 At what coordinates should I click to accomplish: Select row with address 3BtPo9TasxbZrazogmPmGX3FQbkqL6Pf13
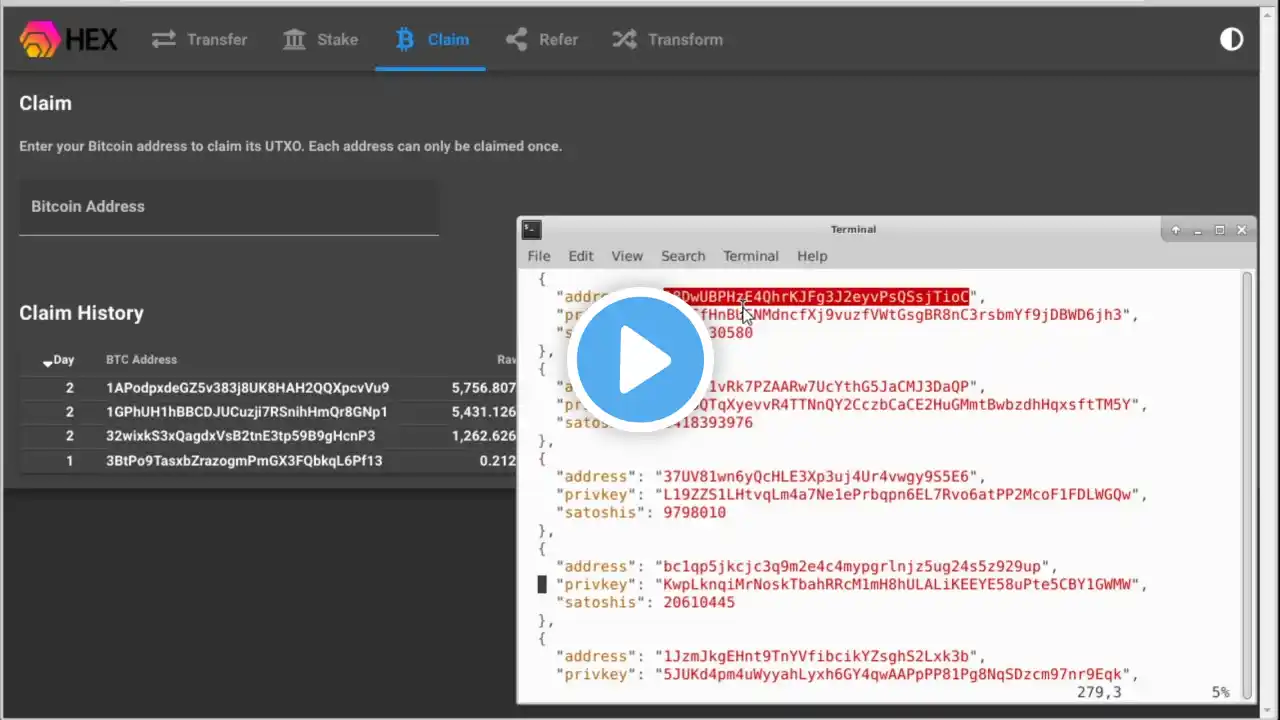coord(268,461)
